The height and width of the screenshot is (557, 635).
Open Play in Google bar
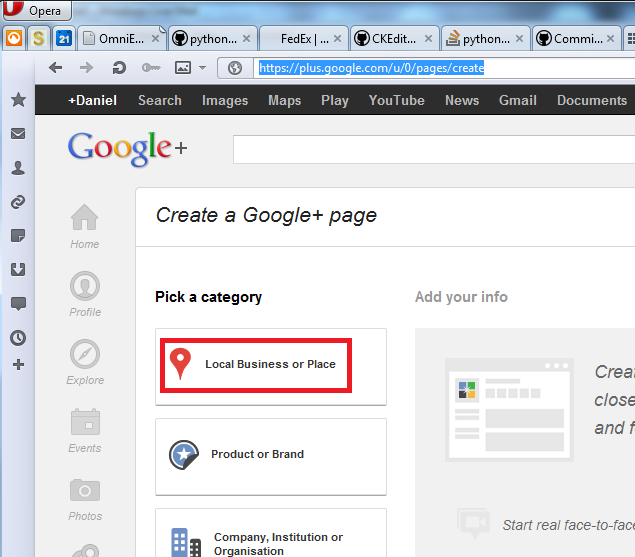(x=335, y=100)
